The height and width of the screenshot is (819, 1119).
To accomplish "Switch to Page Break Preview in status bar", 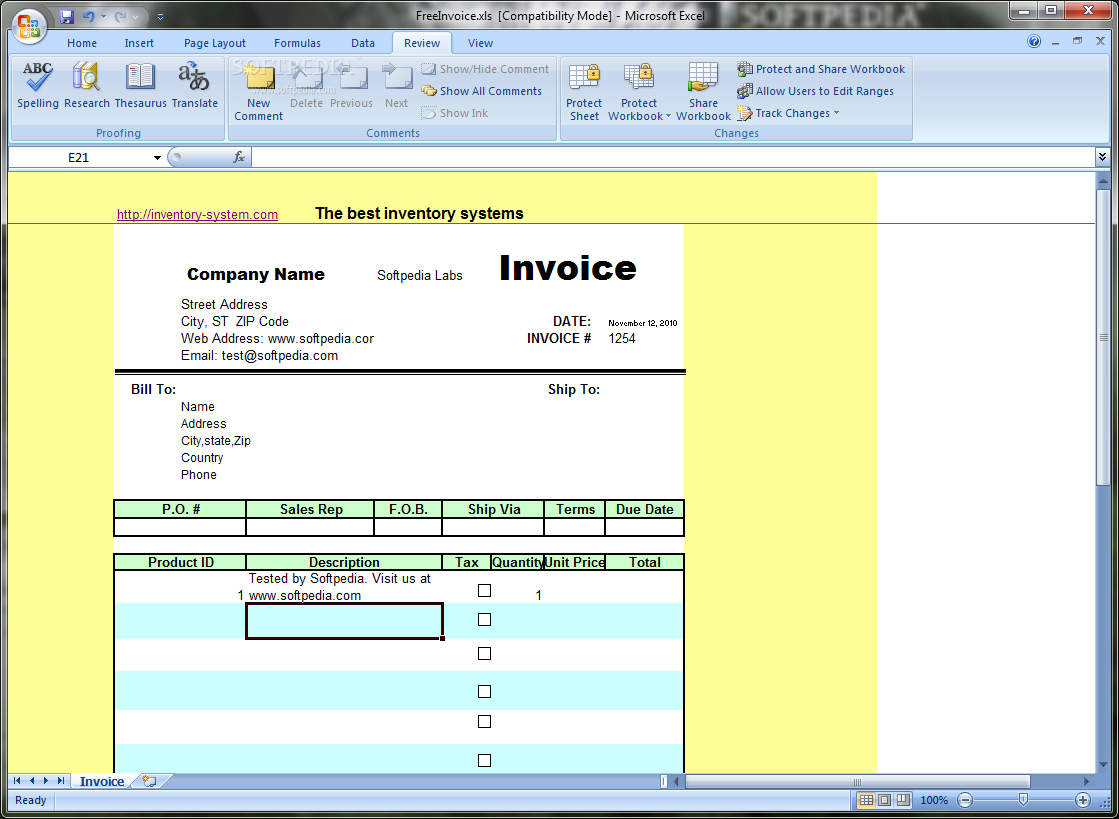I will (903, 800).
